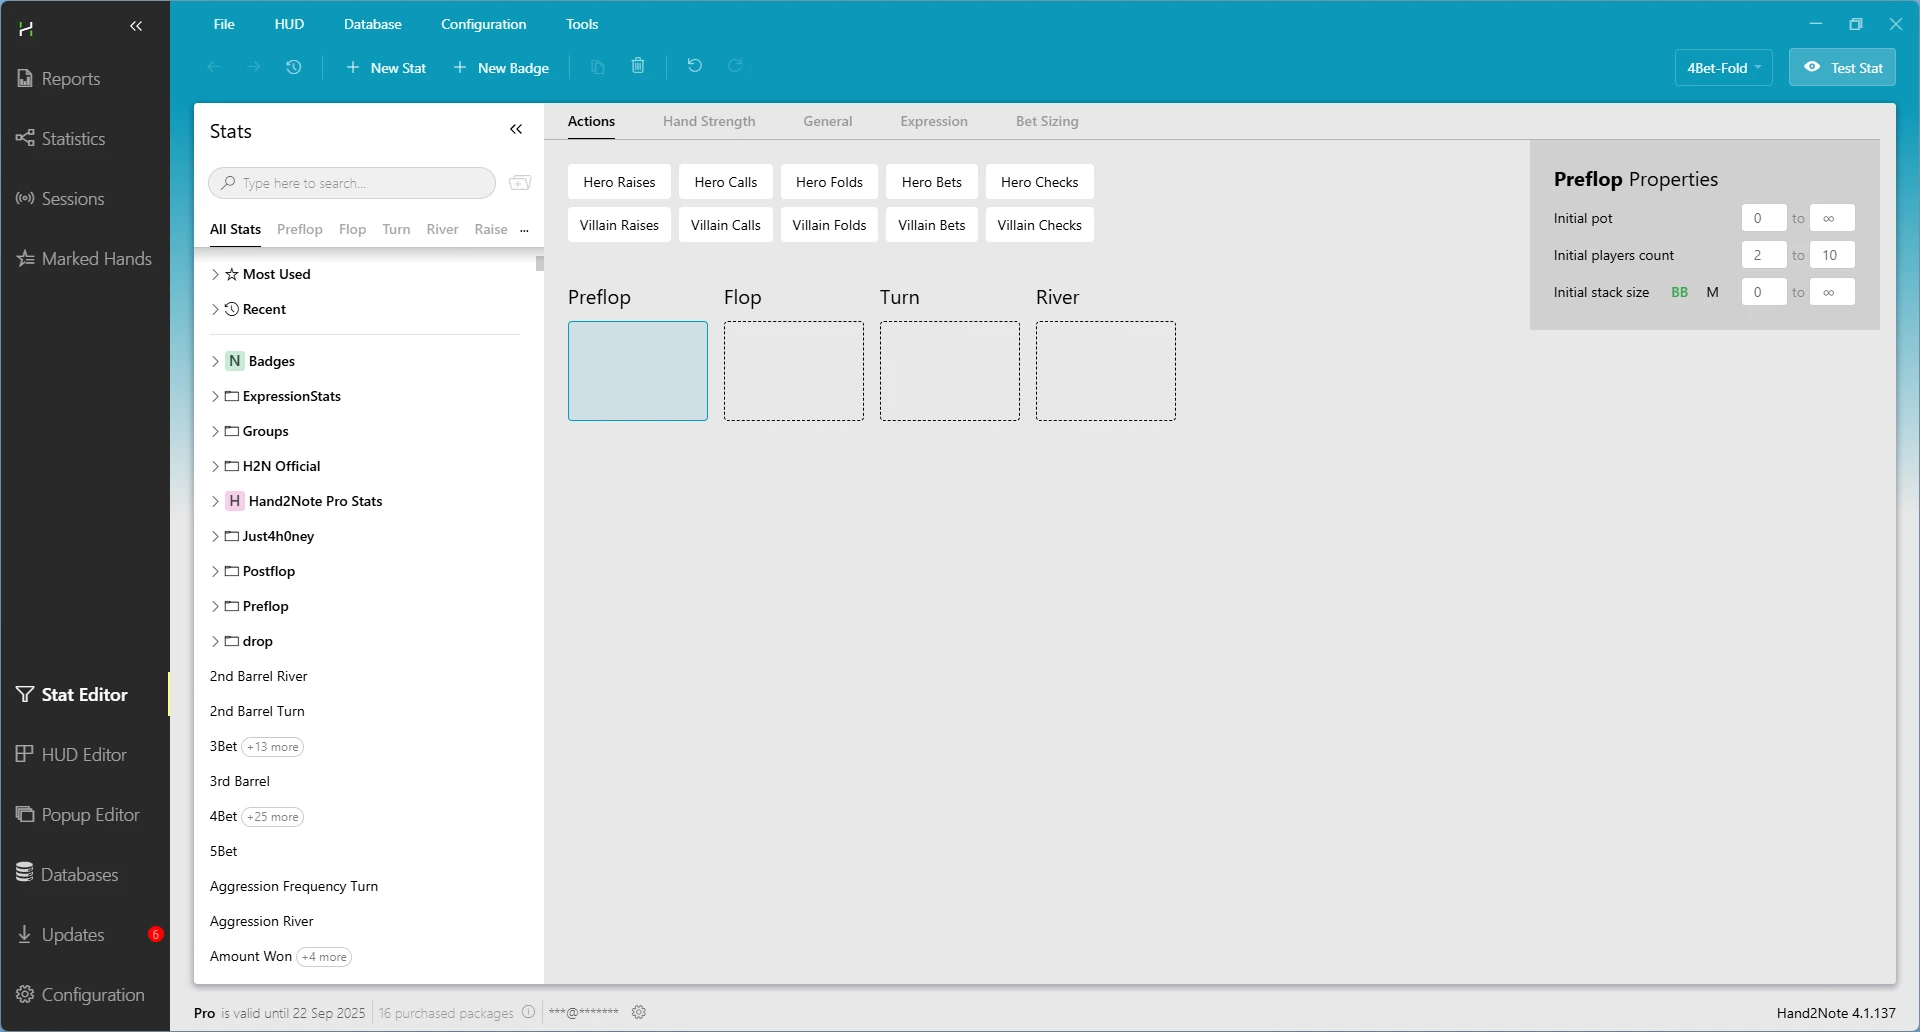Click the New Badge button
The width and height of the screenshot is (1920, 1032).
[x=502, y=68]
